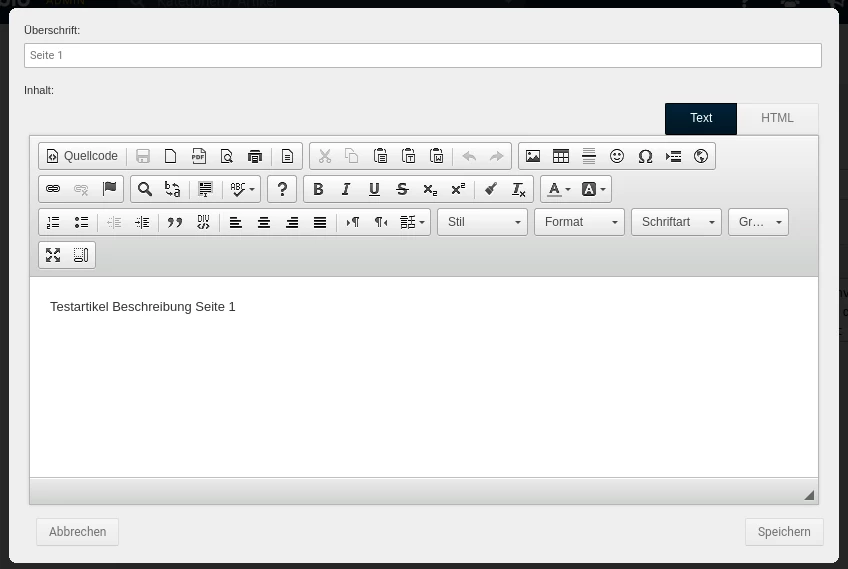Justify the text
This screenshot has width=848, height=569.
tap(320, 222)
